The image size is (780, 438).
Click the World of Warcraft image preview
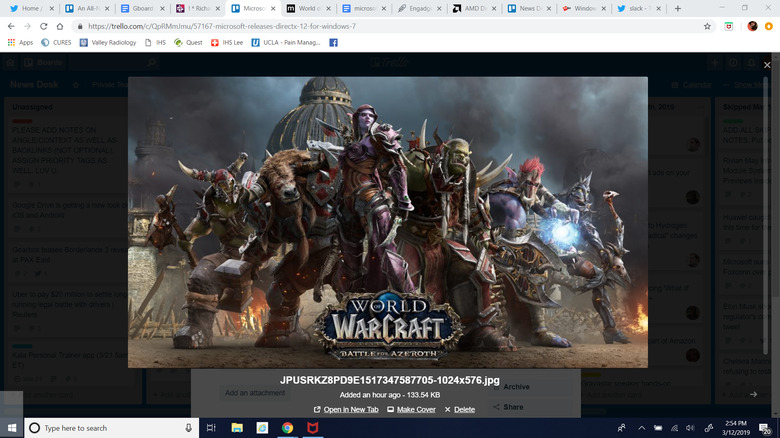[x=388, y=222]
